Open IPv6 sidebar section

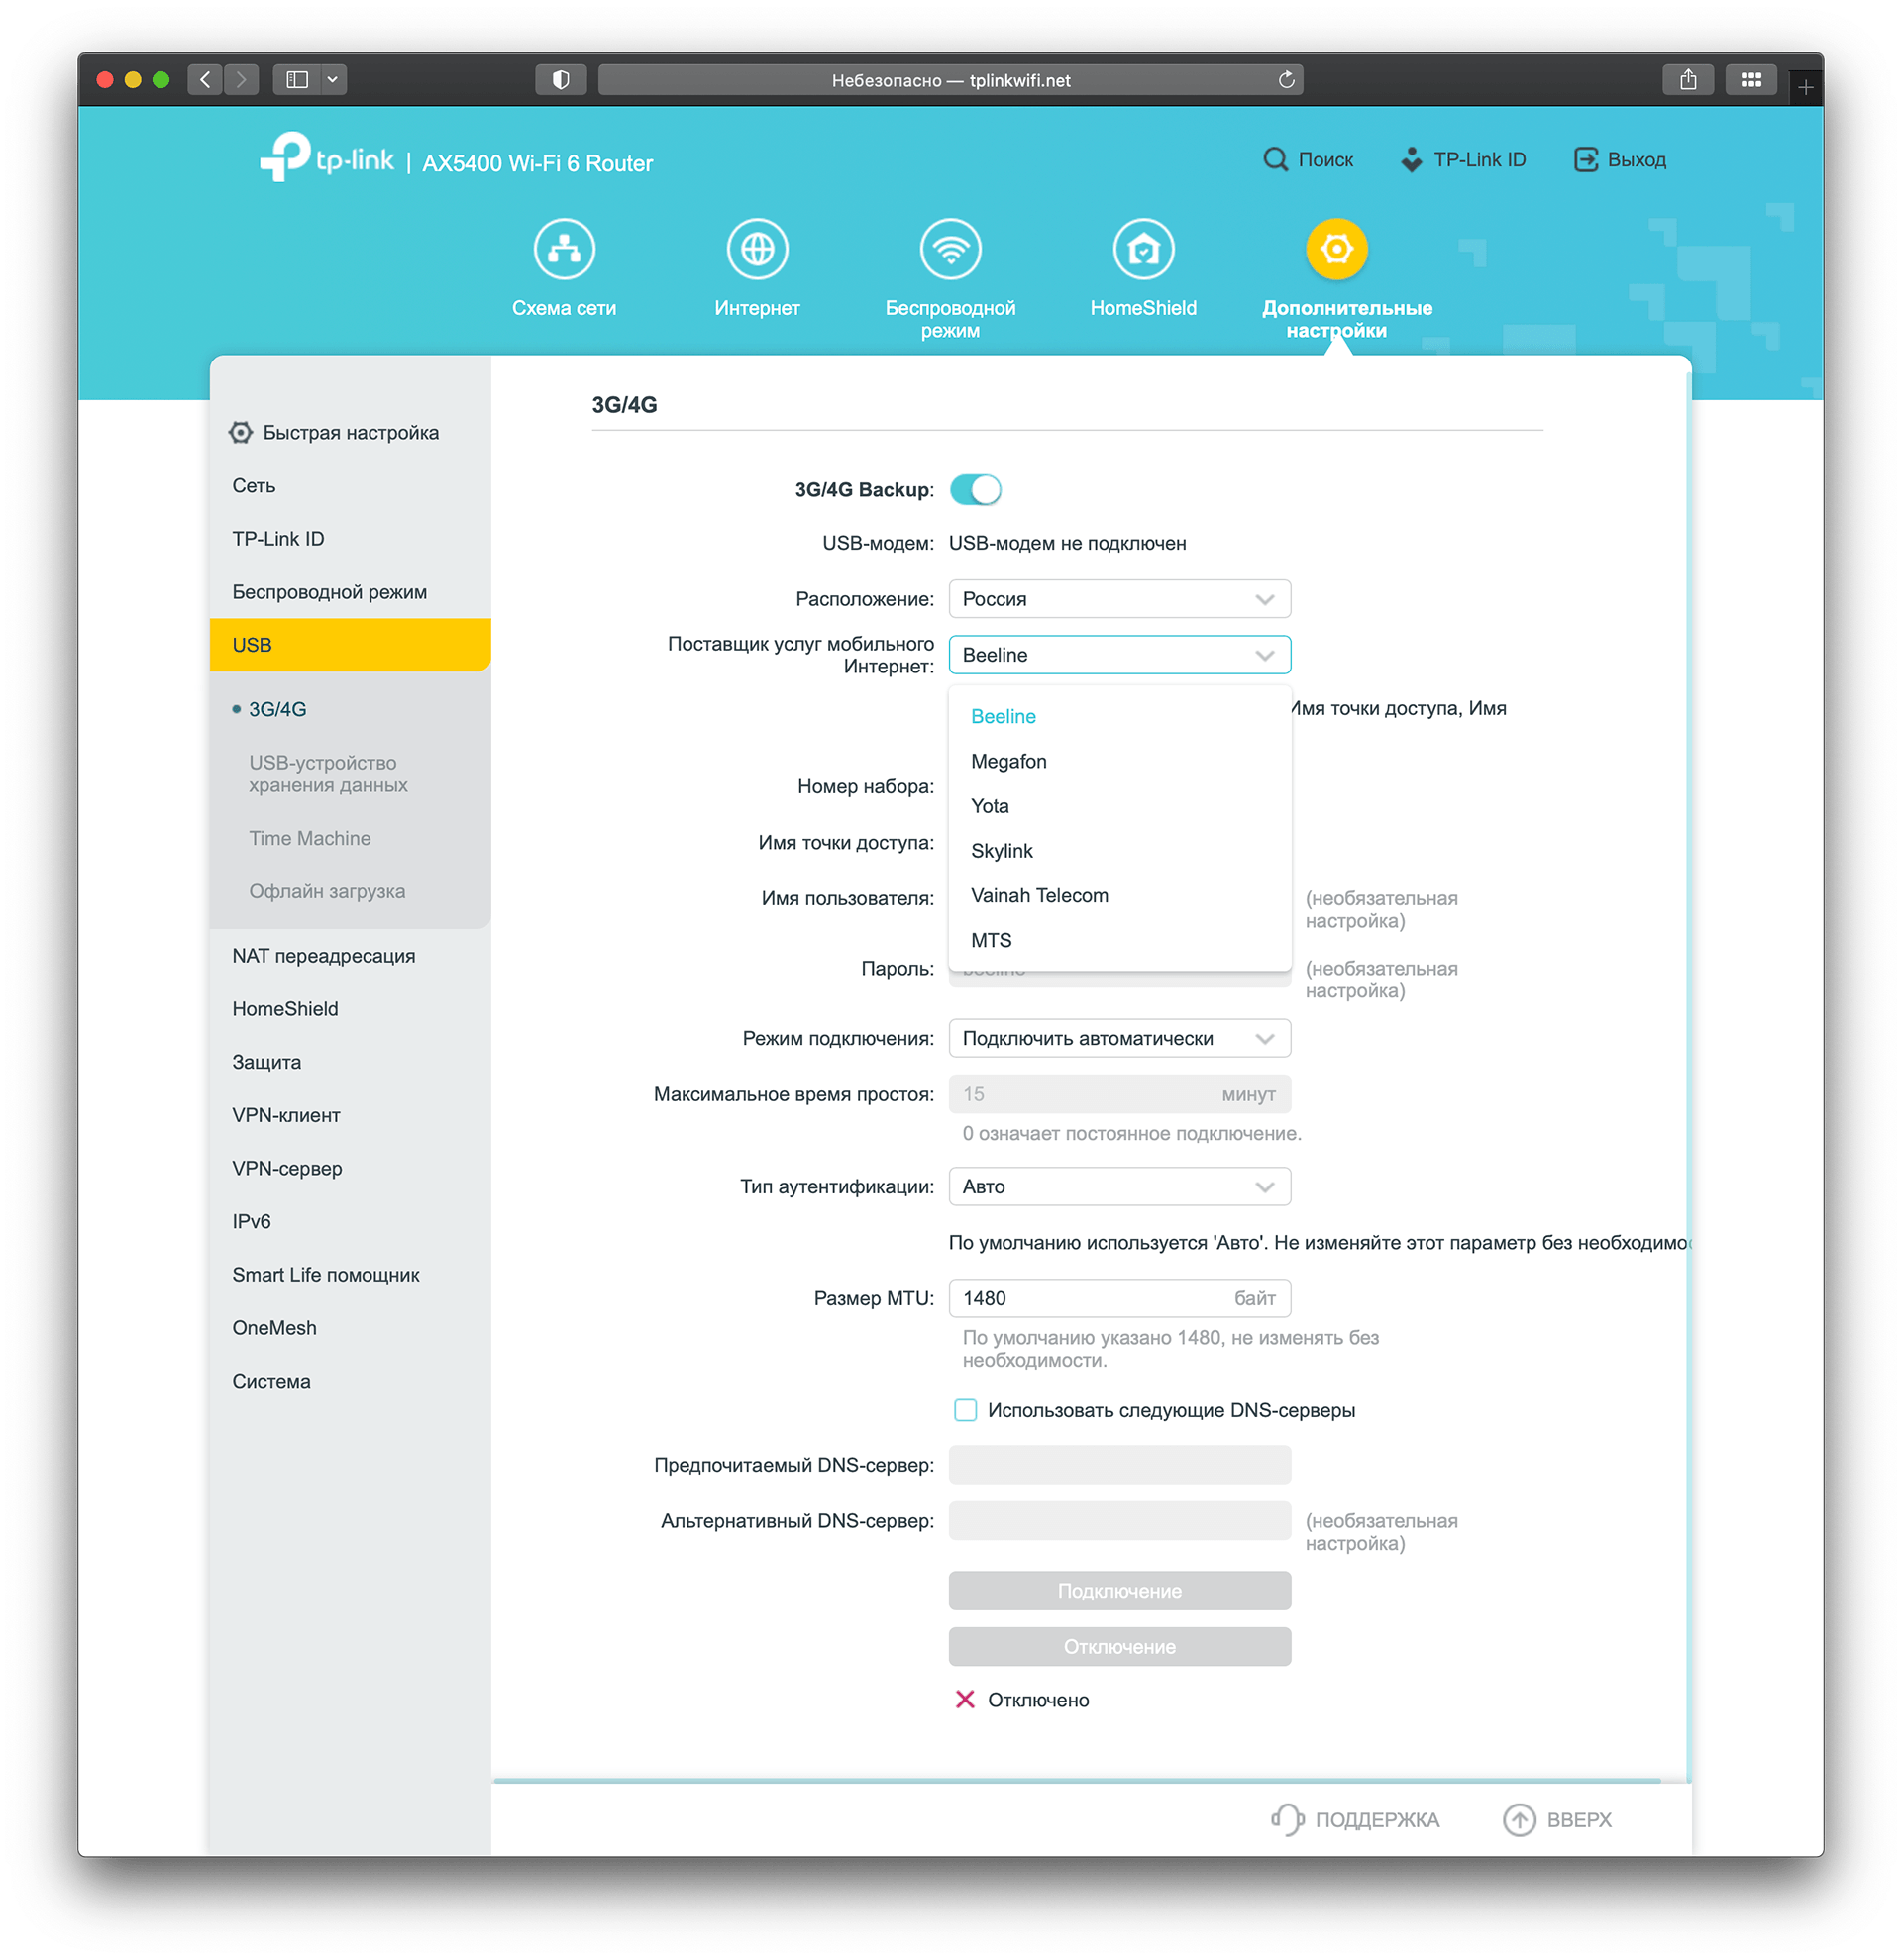(x=350, y=1221)
